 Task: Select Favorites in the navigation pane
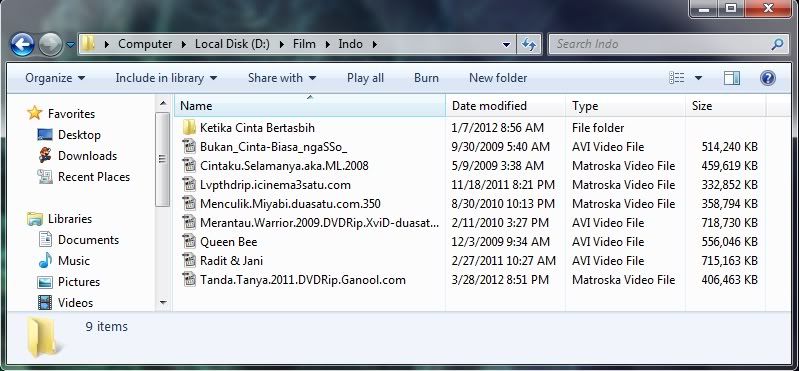click(71, 114)
